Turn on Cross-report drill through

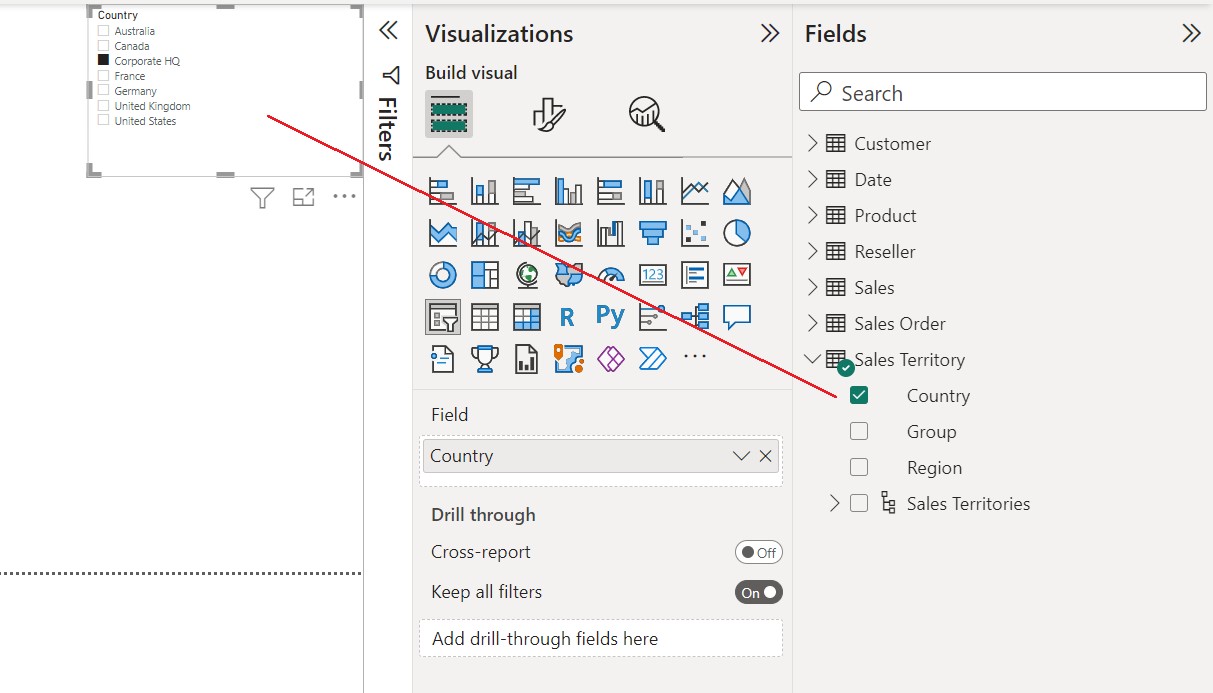[x=758, y=552]
